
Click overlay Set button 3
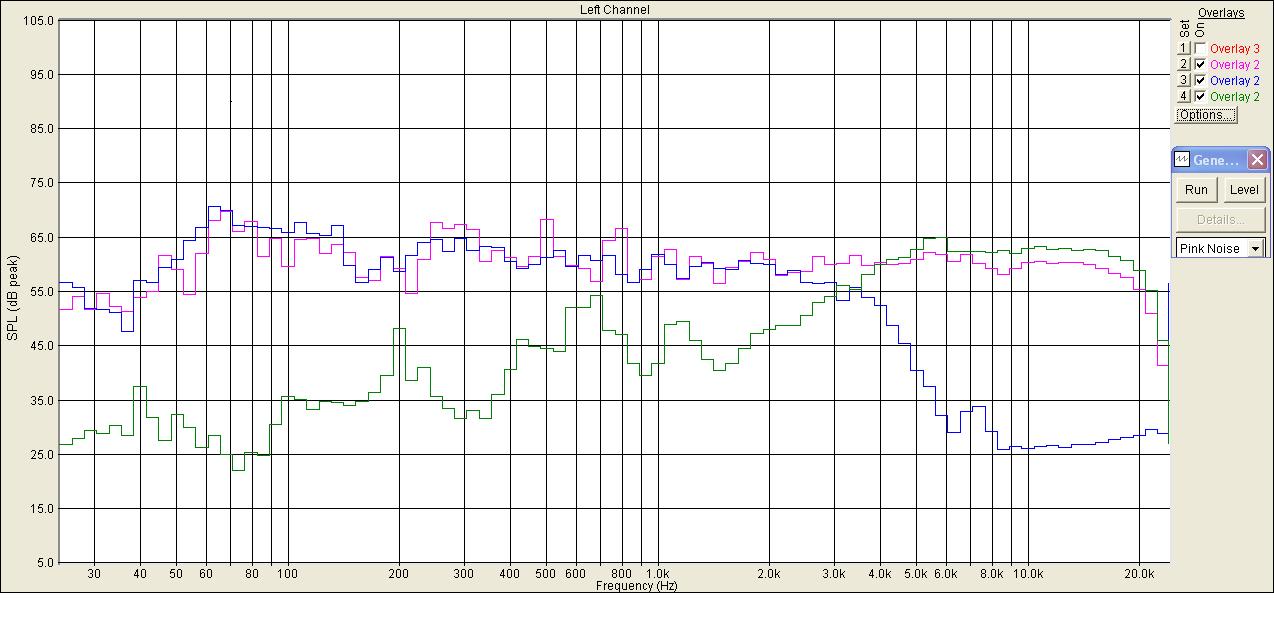pos(1183,80)
